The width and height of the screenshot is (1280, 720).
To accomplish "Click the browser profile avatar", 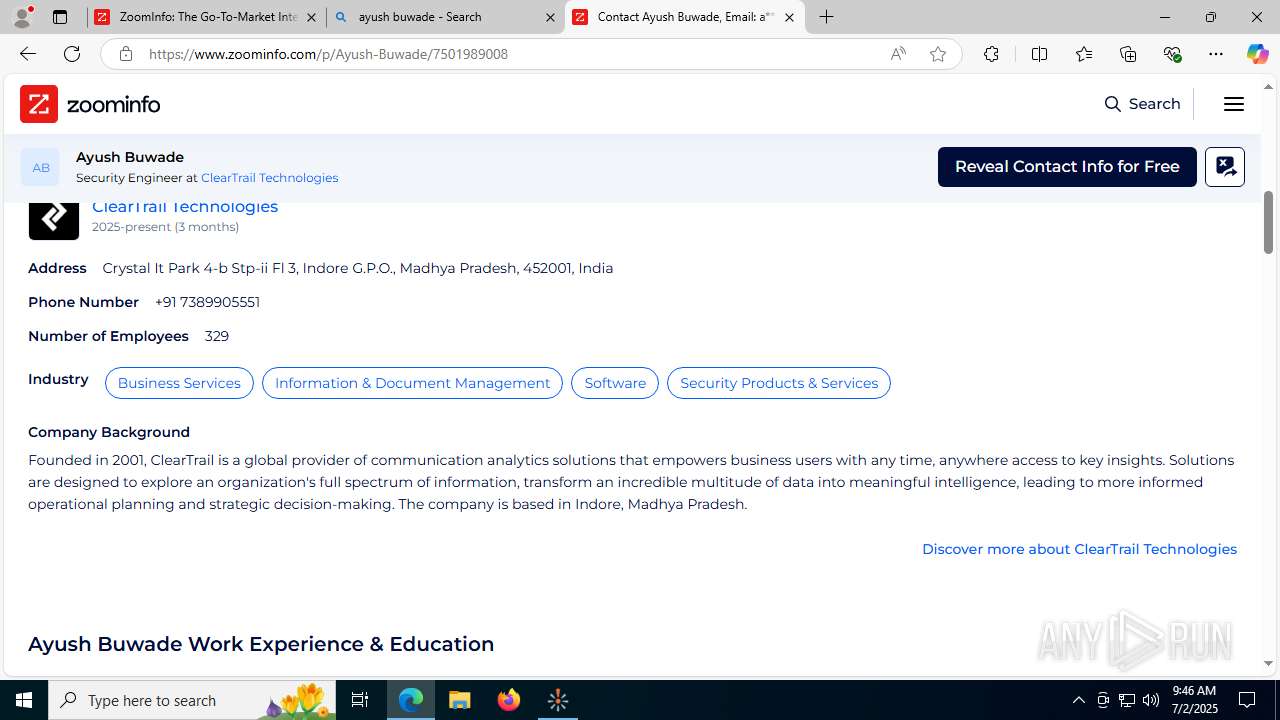I will [22, 17].
